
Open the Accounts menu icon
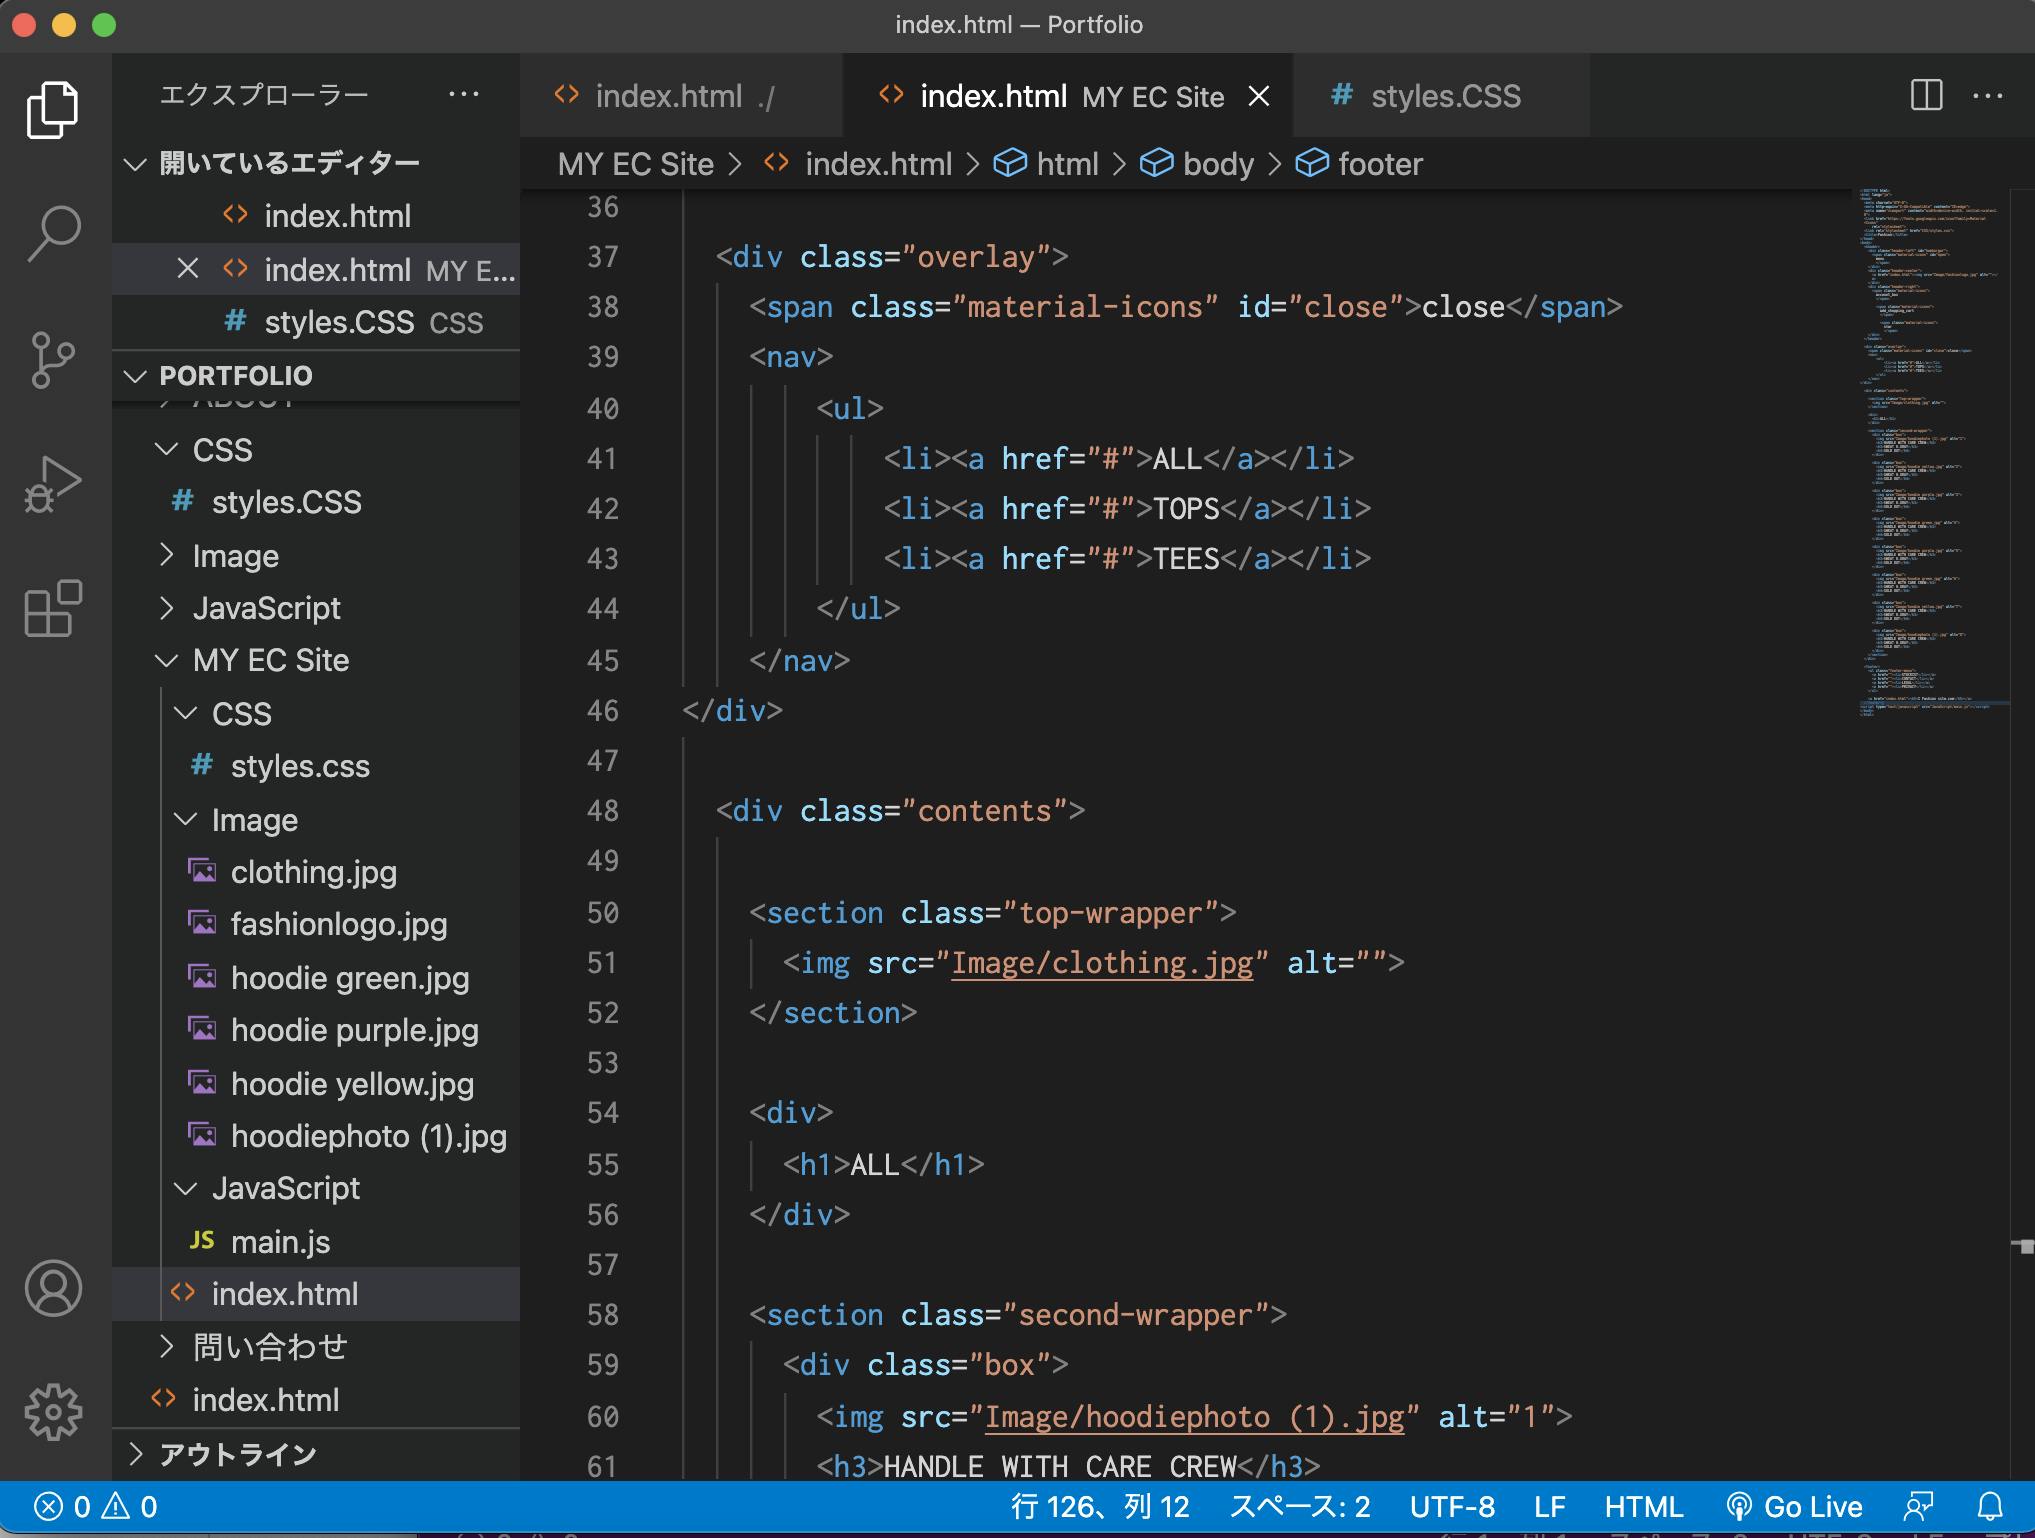coord(53,1288)
